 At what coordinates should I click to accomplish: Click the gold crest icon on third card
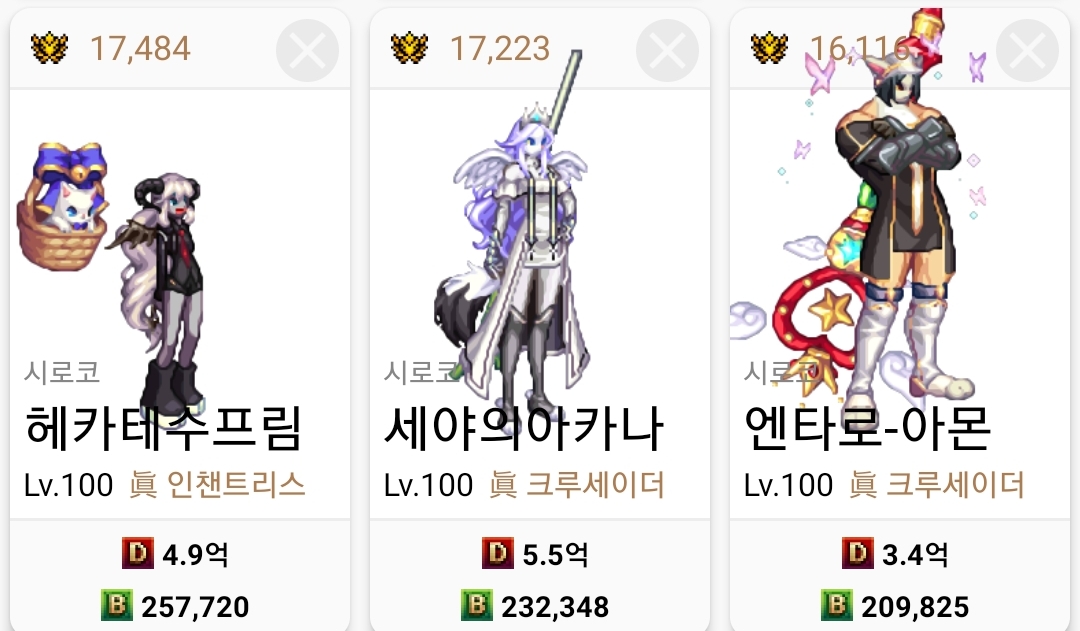pos(769,49)
